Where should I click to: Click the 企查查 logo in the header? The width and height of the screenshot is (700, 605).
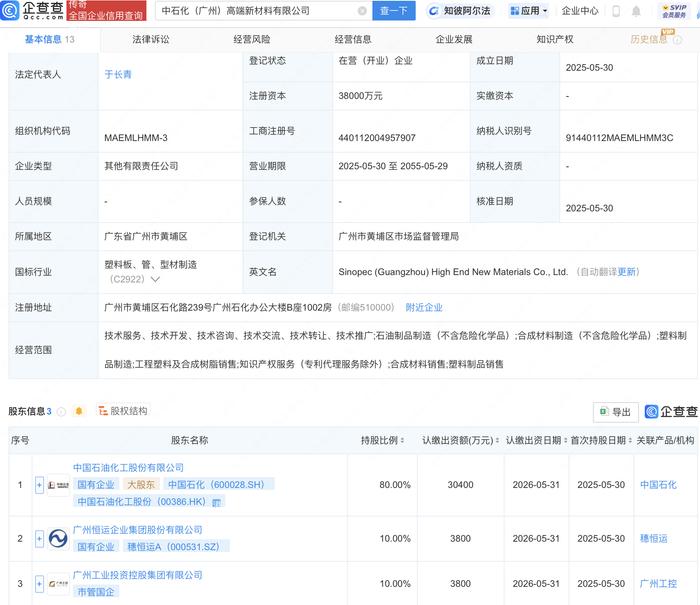pos(32,10)
